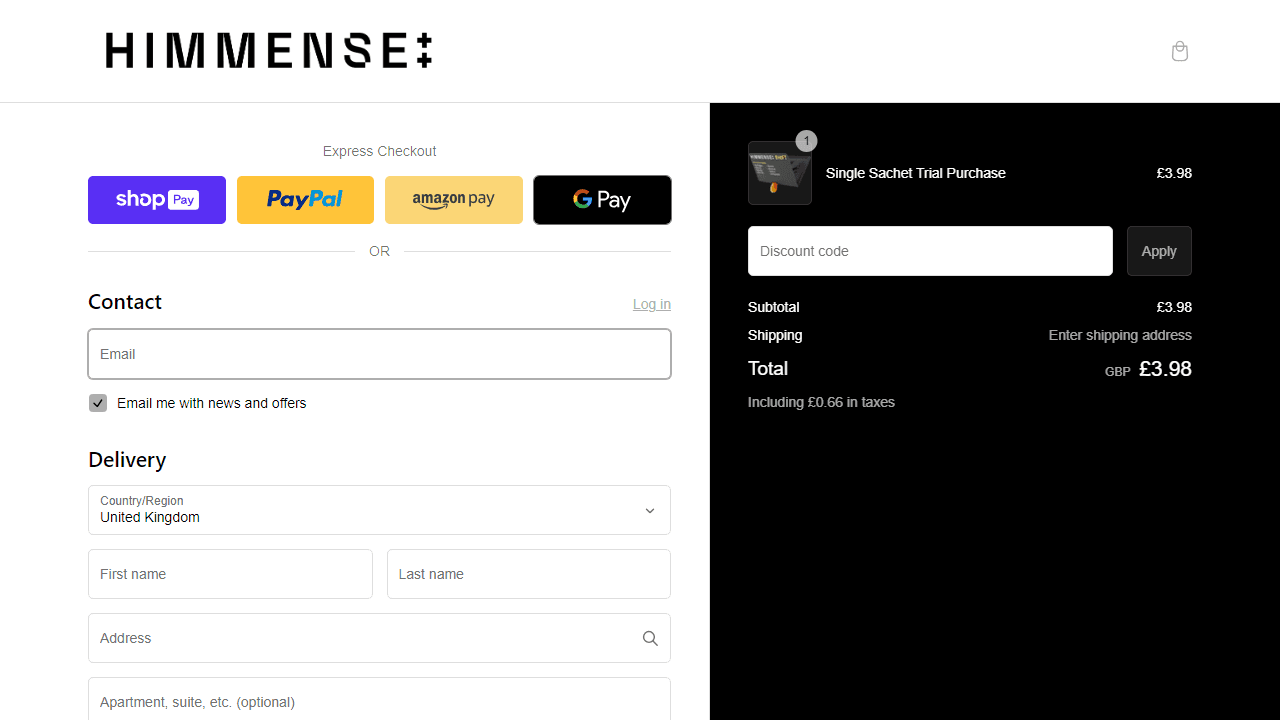Viewport: 1280px width, 720px height.
Task: Untick Email me with news and offers
Action: 98,403
